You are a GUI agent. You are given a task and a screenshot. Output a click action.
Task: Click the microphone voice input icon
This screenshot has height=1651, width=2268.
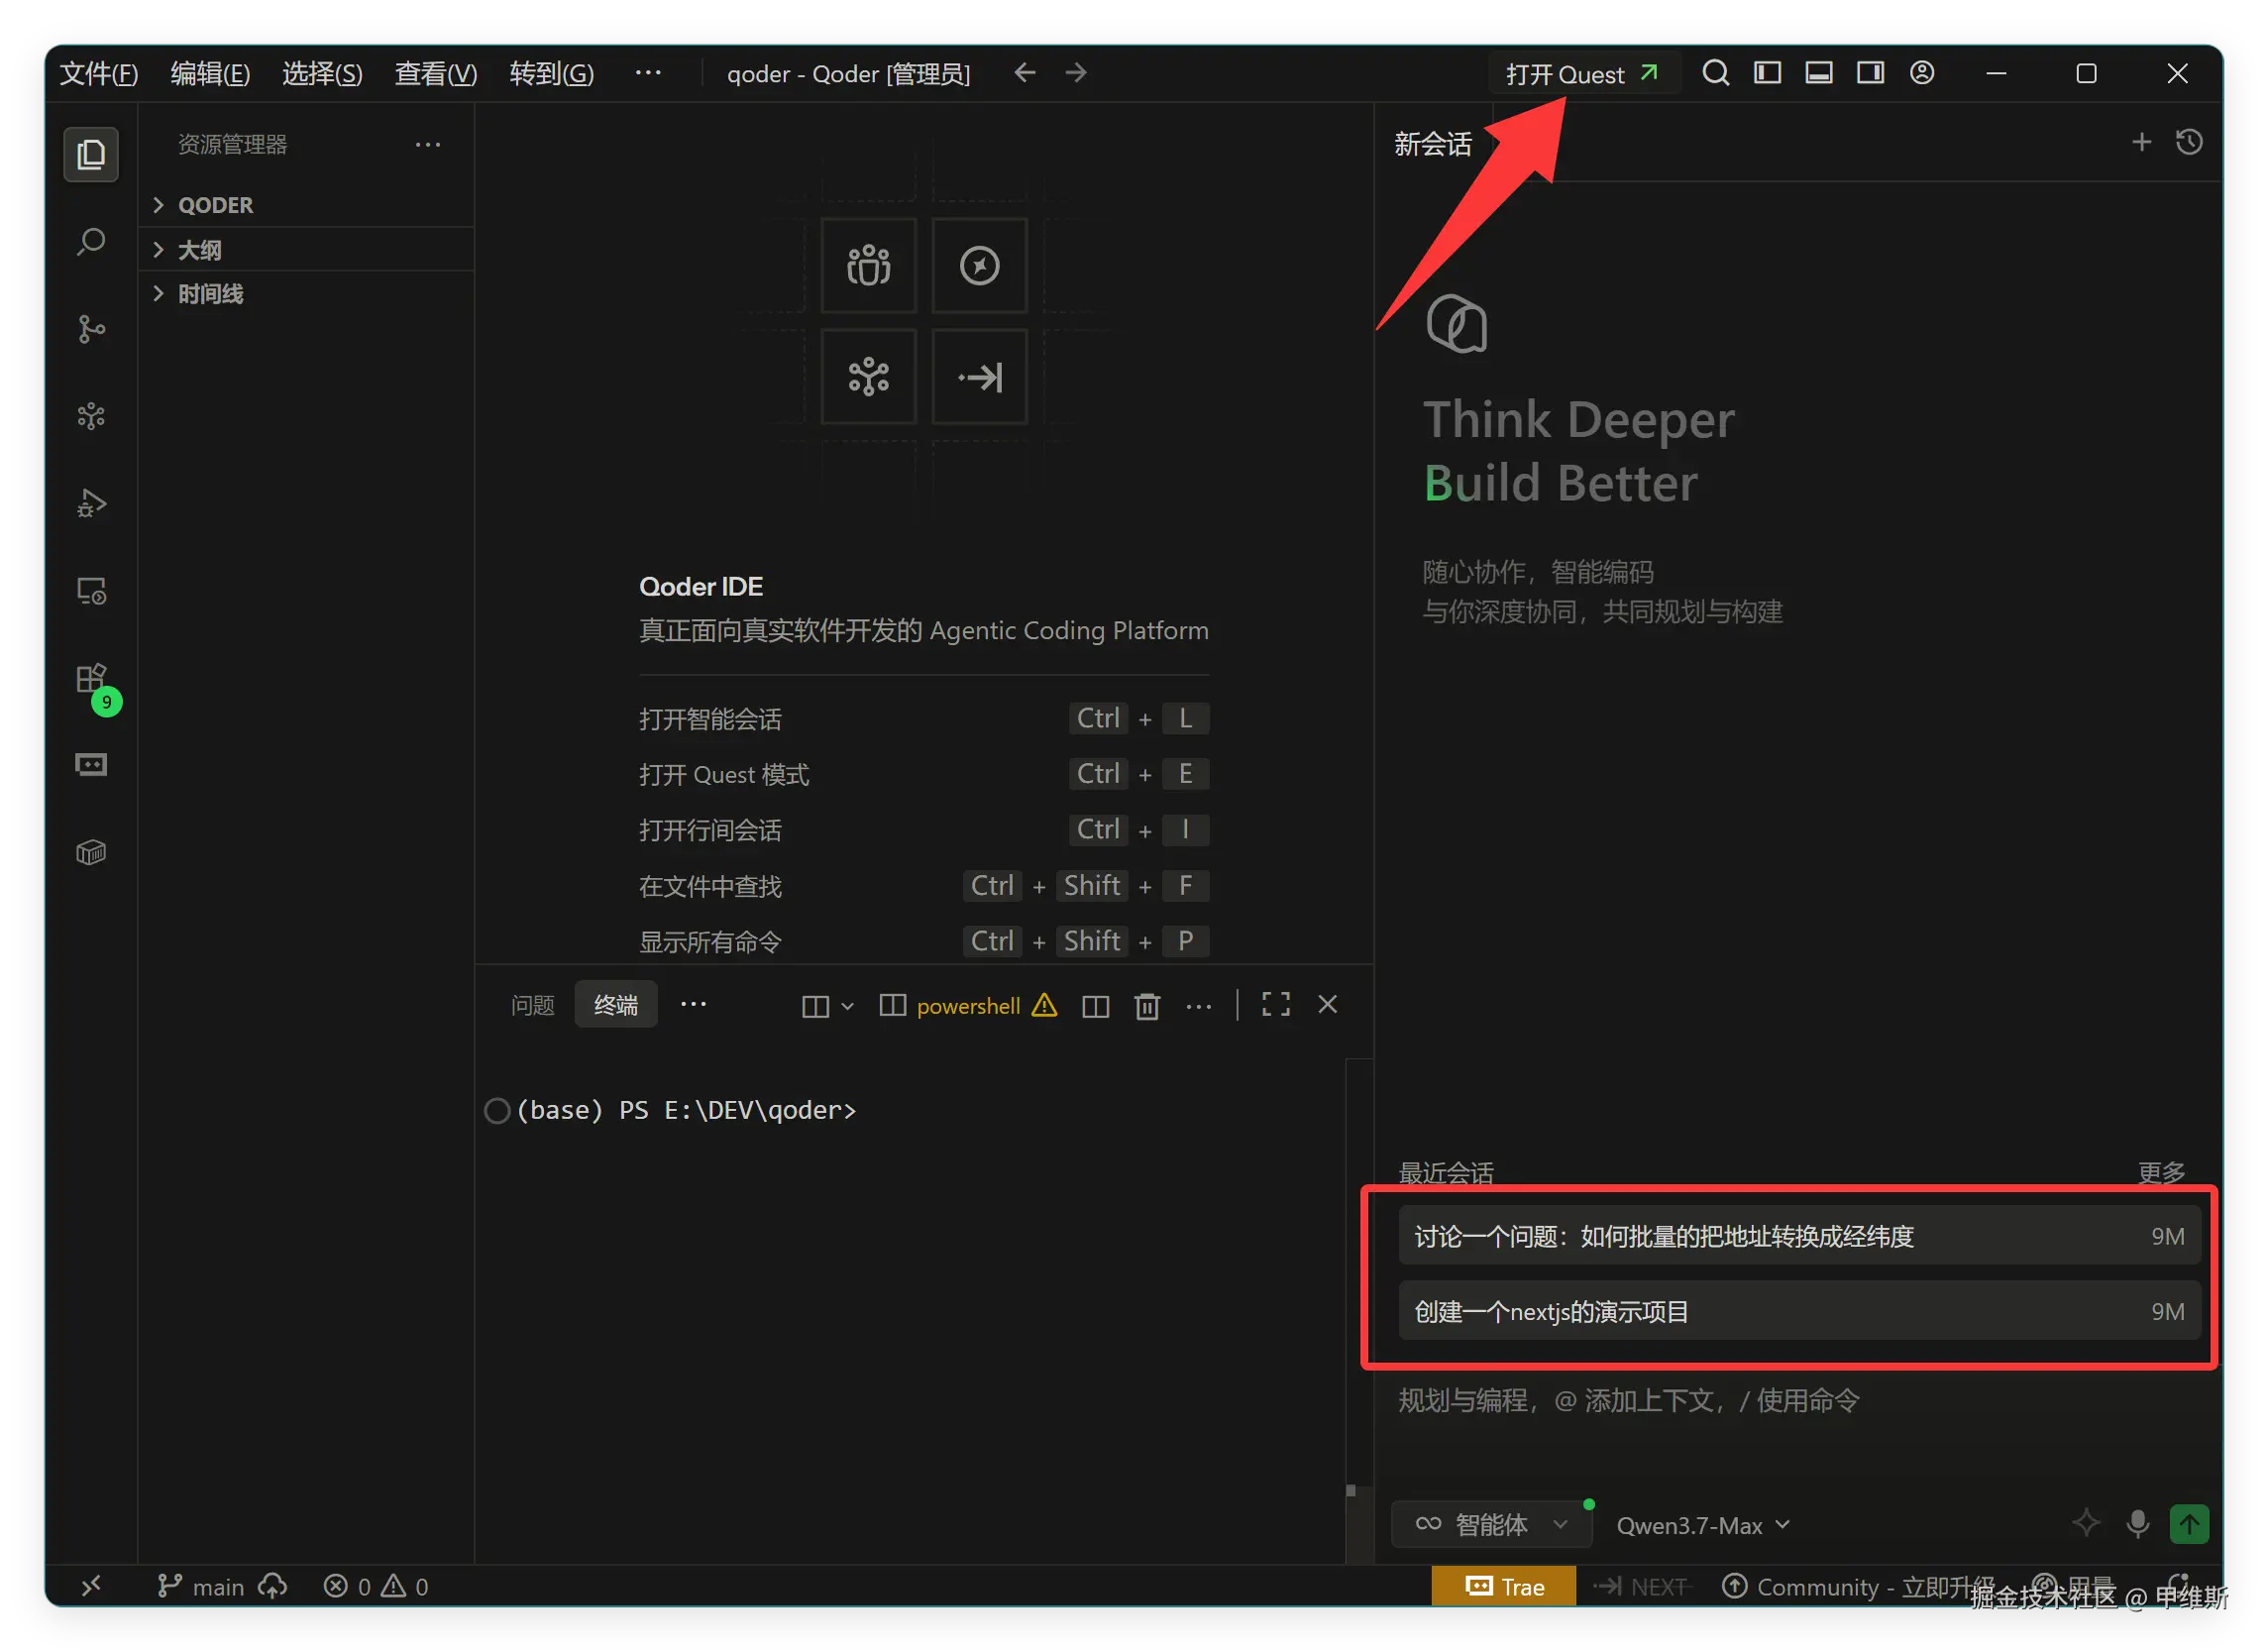pos(2137,1523)
